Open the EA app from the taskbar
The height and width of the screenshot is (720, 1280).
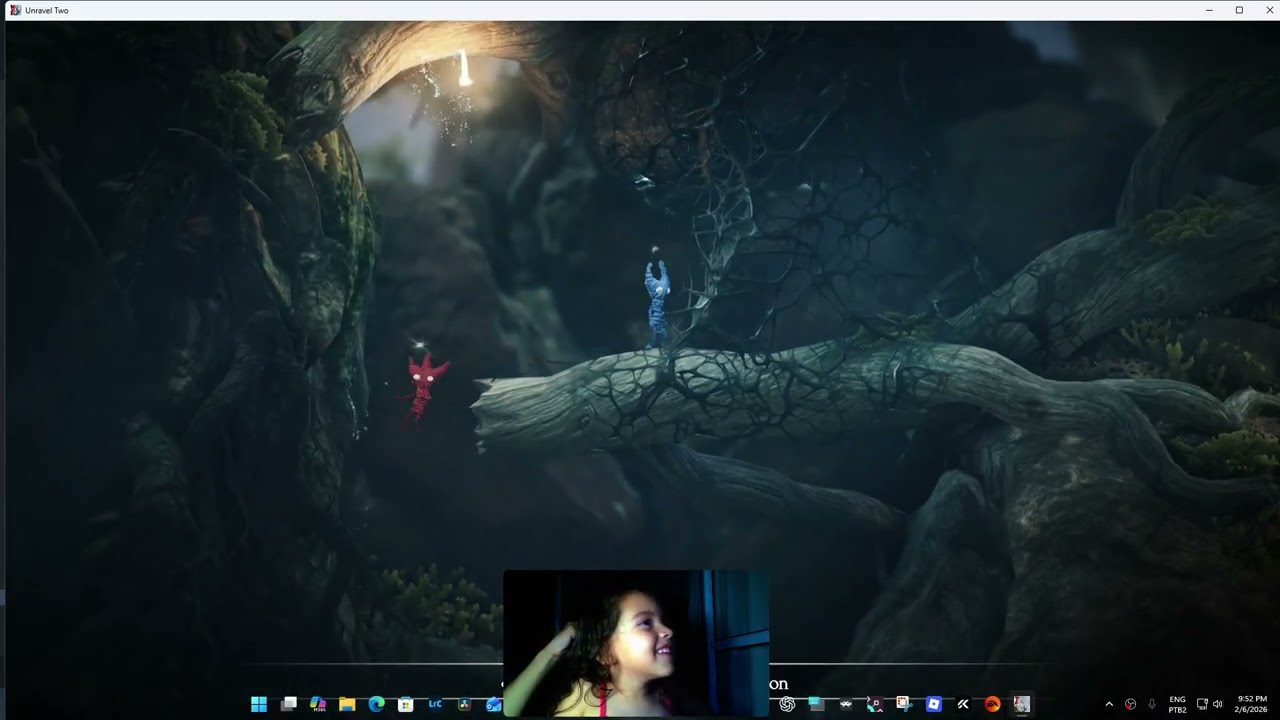coord(992,704)
